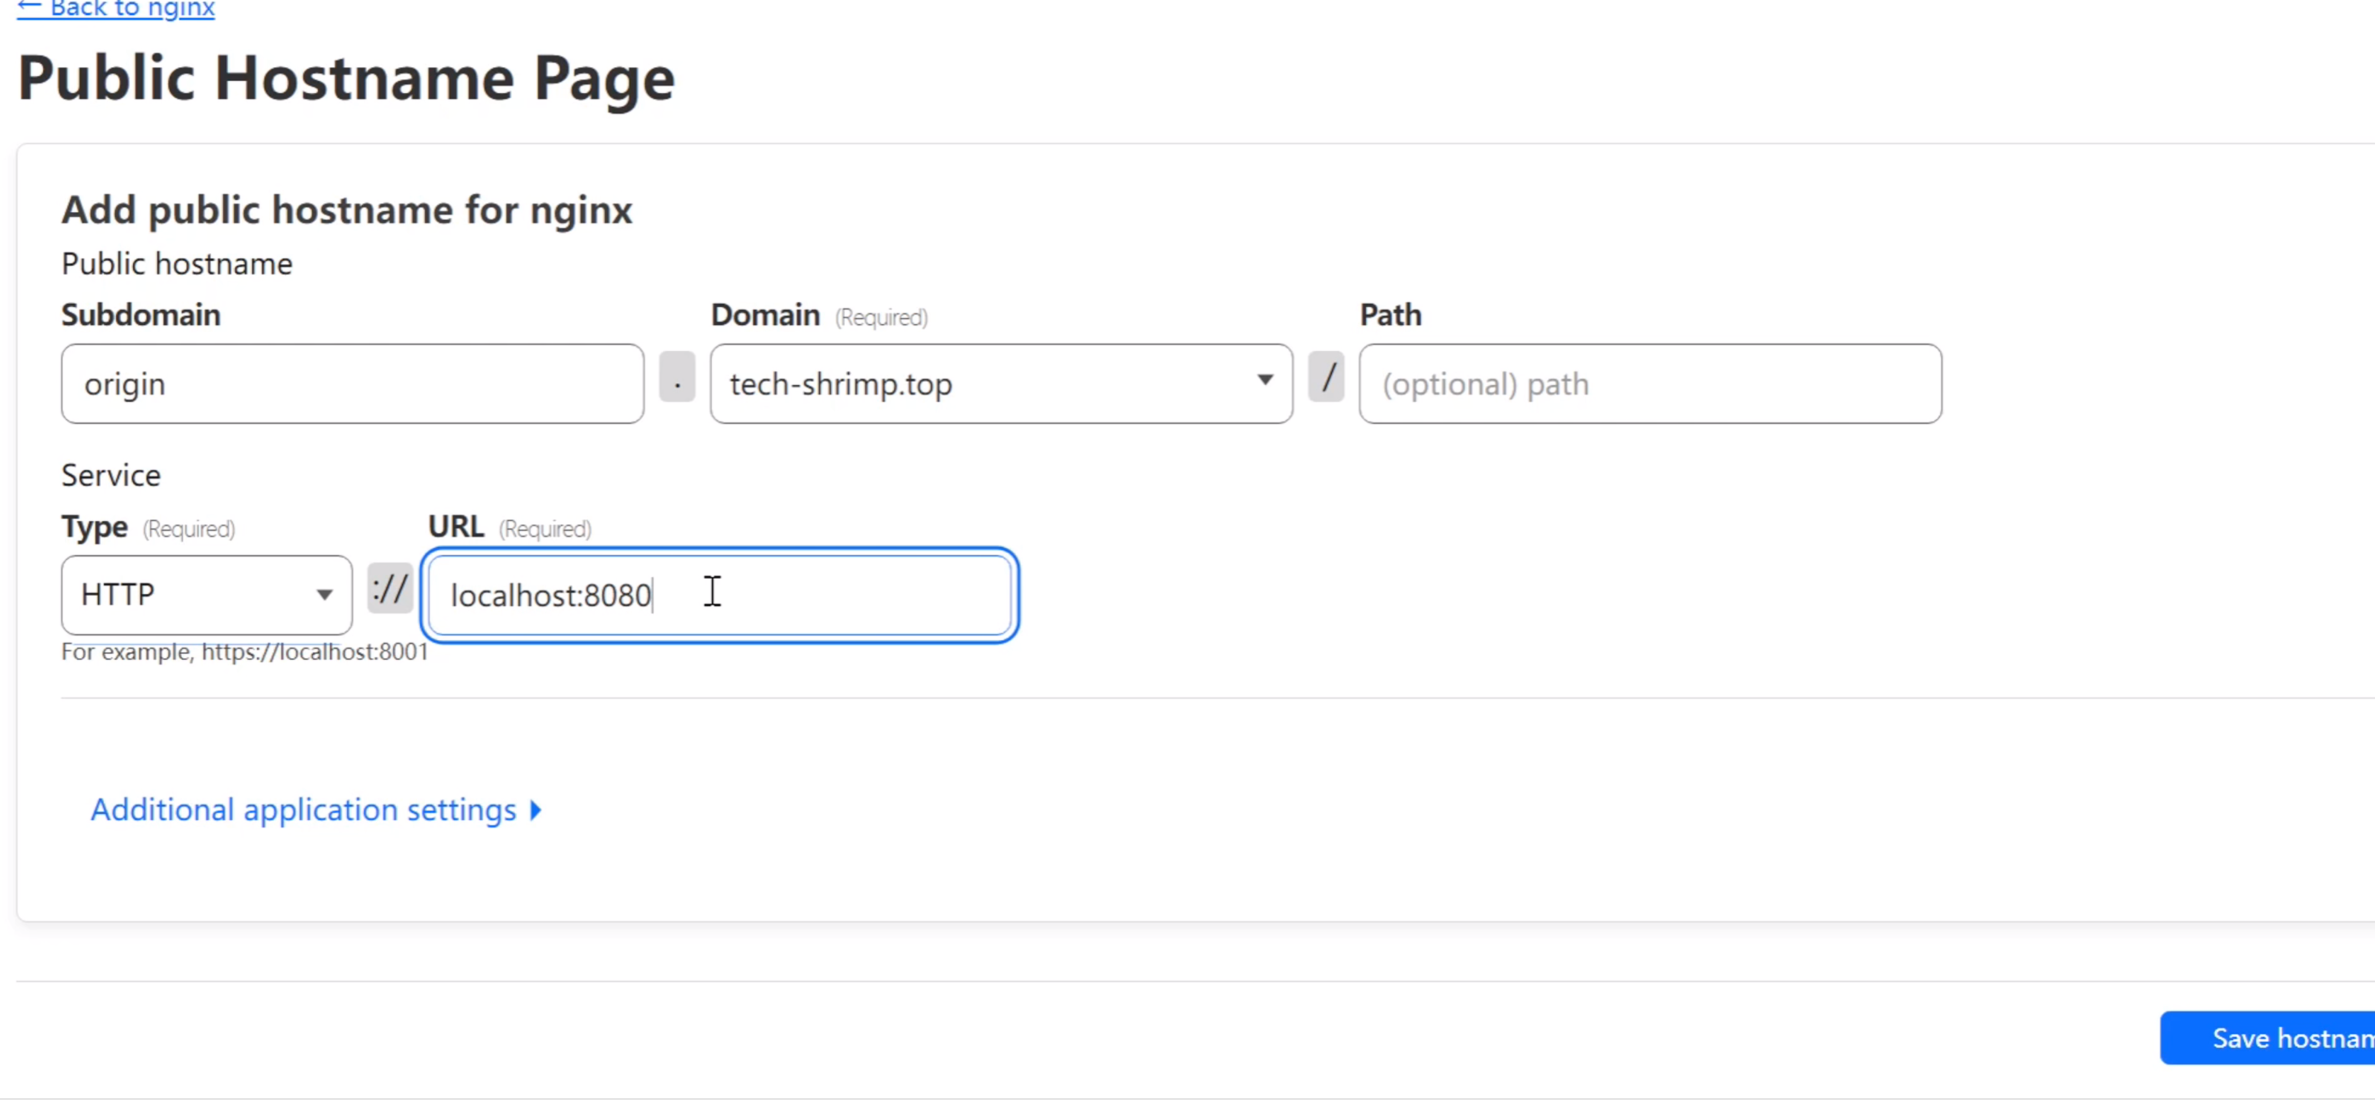Click the Subdomain field label

point(141,315)
